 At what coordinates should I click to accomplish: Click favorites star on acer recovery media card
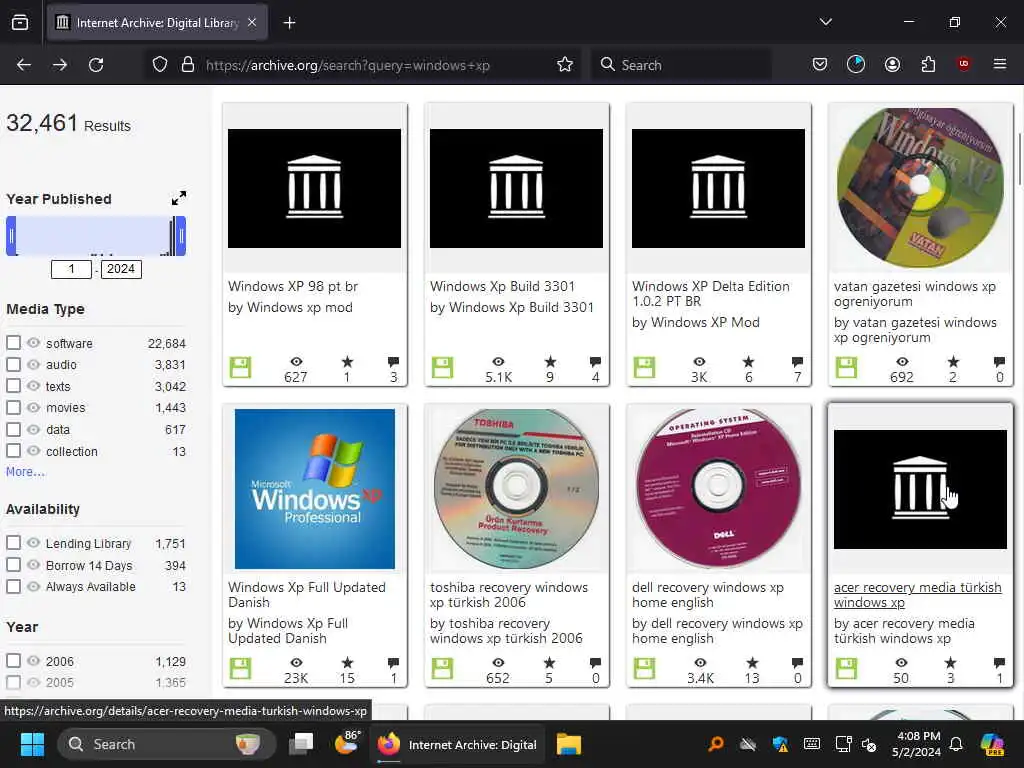click(x=951, y=663)
